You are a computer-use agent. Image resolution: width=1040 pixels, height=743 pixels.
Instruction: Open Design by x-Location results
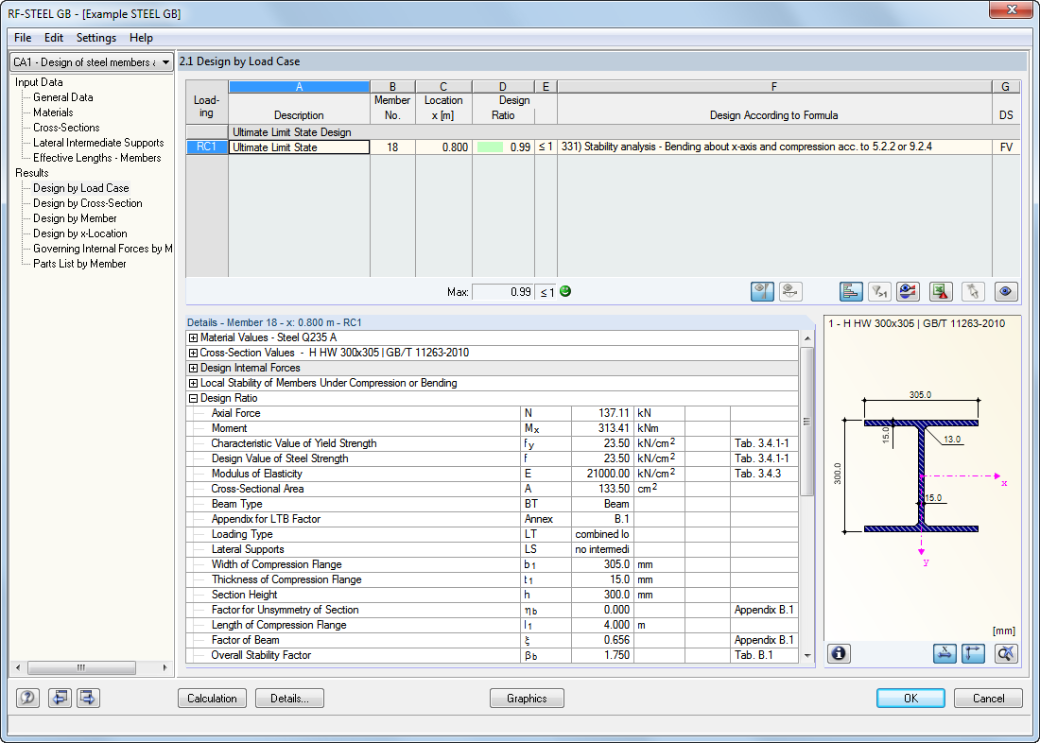pyautogui.click(x=80, y=234)
